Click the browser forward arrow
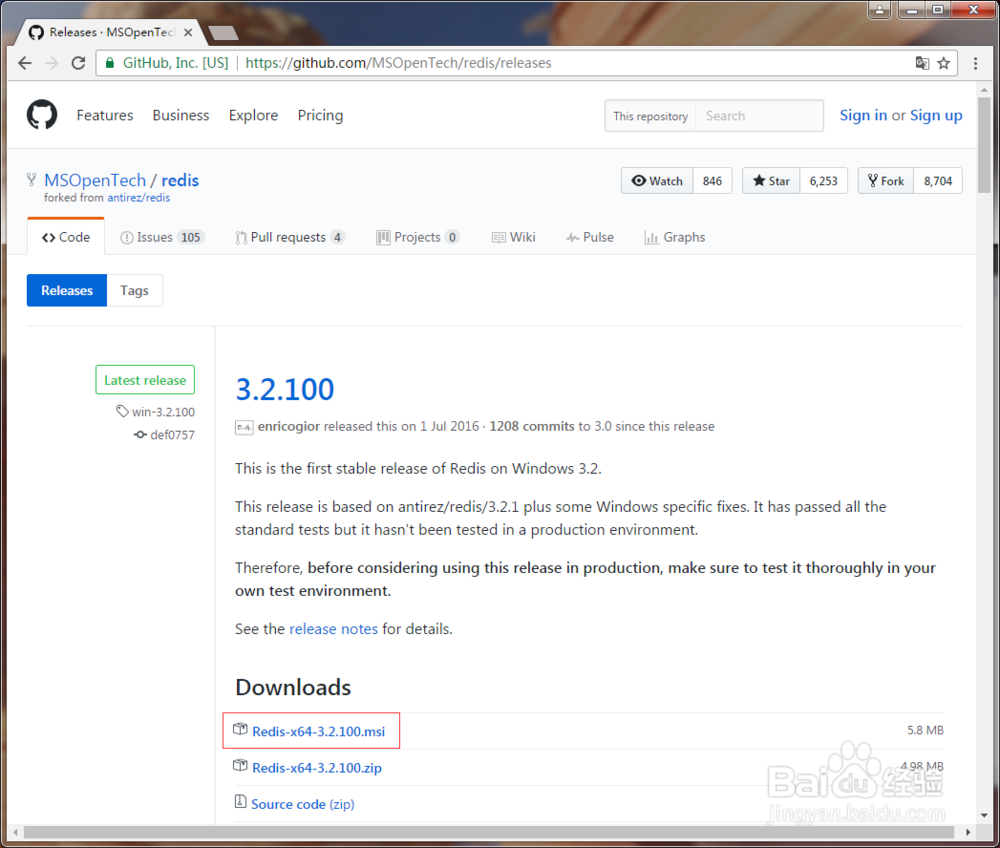Viewport: 1000px width, 848px height. tap(52, 63)
